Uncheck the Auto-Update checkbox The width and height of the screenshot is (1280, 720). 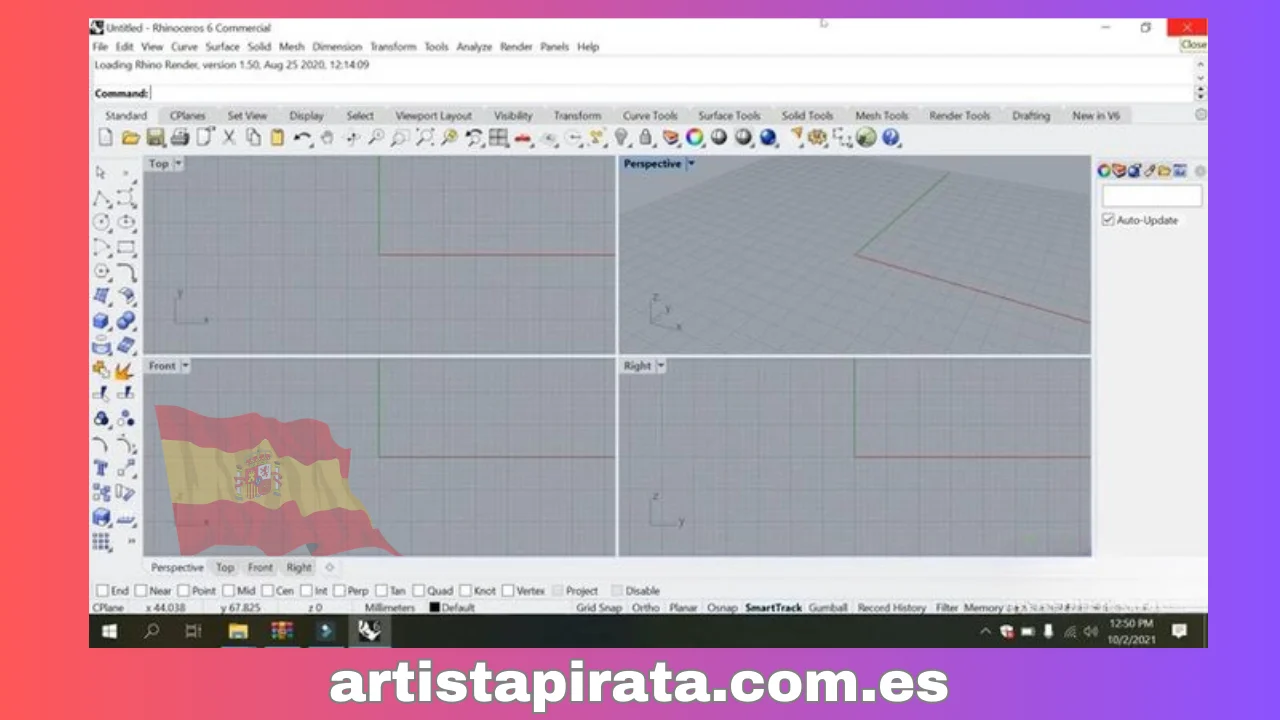(1108, 220)
